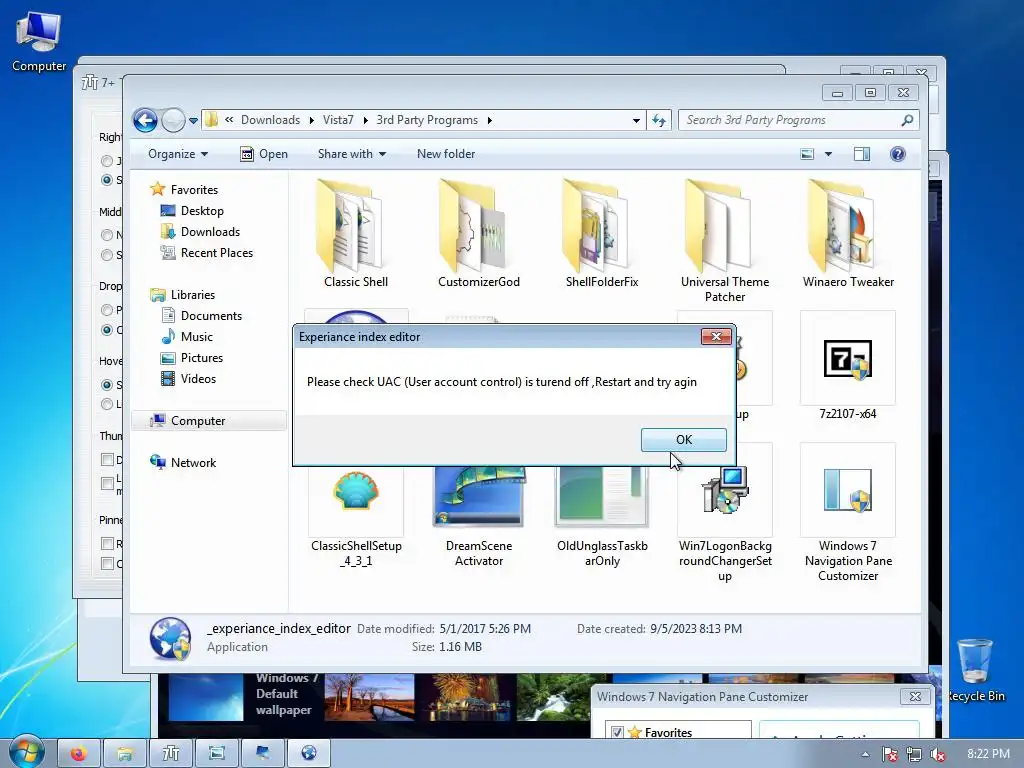Click the Experiance index editor taskbar icon
The width and height of the screenshot is (1024, 768).
click(x=308, y=754)
